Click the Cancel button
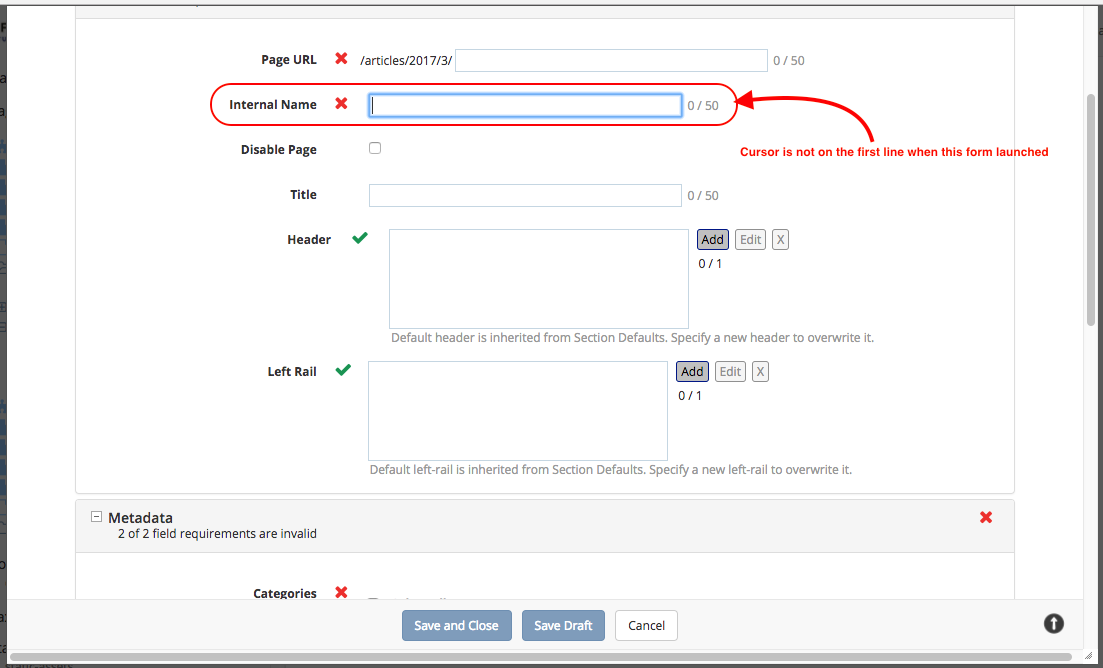Screen dimensions: 1103x668 coord(646,625)
